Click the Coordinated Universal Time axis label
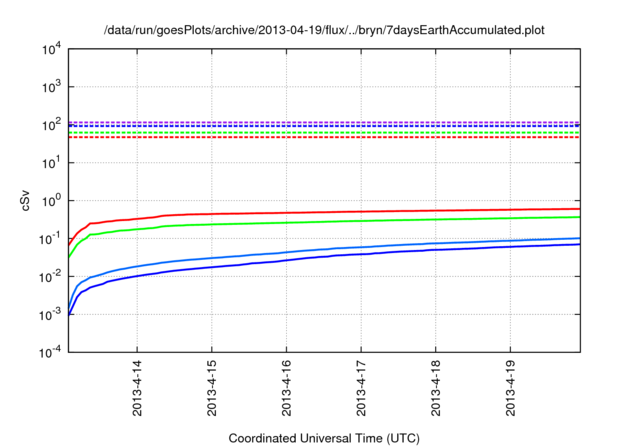This screenshot has width=640, height=448. [325, 438]
